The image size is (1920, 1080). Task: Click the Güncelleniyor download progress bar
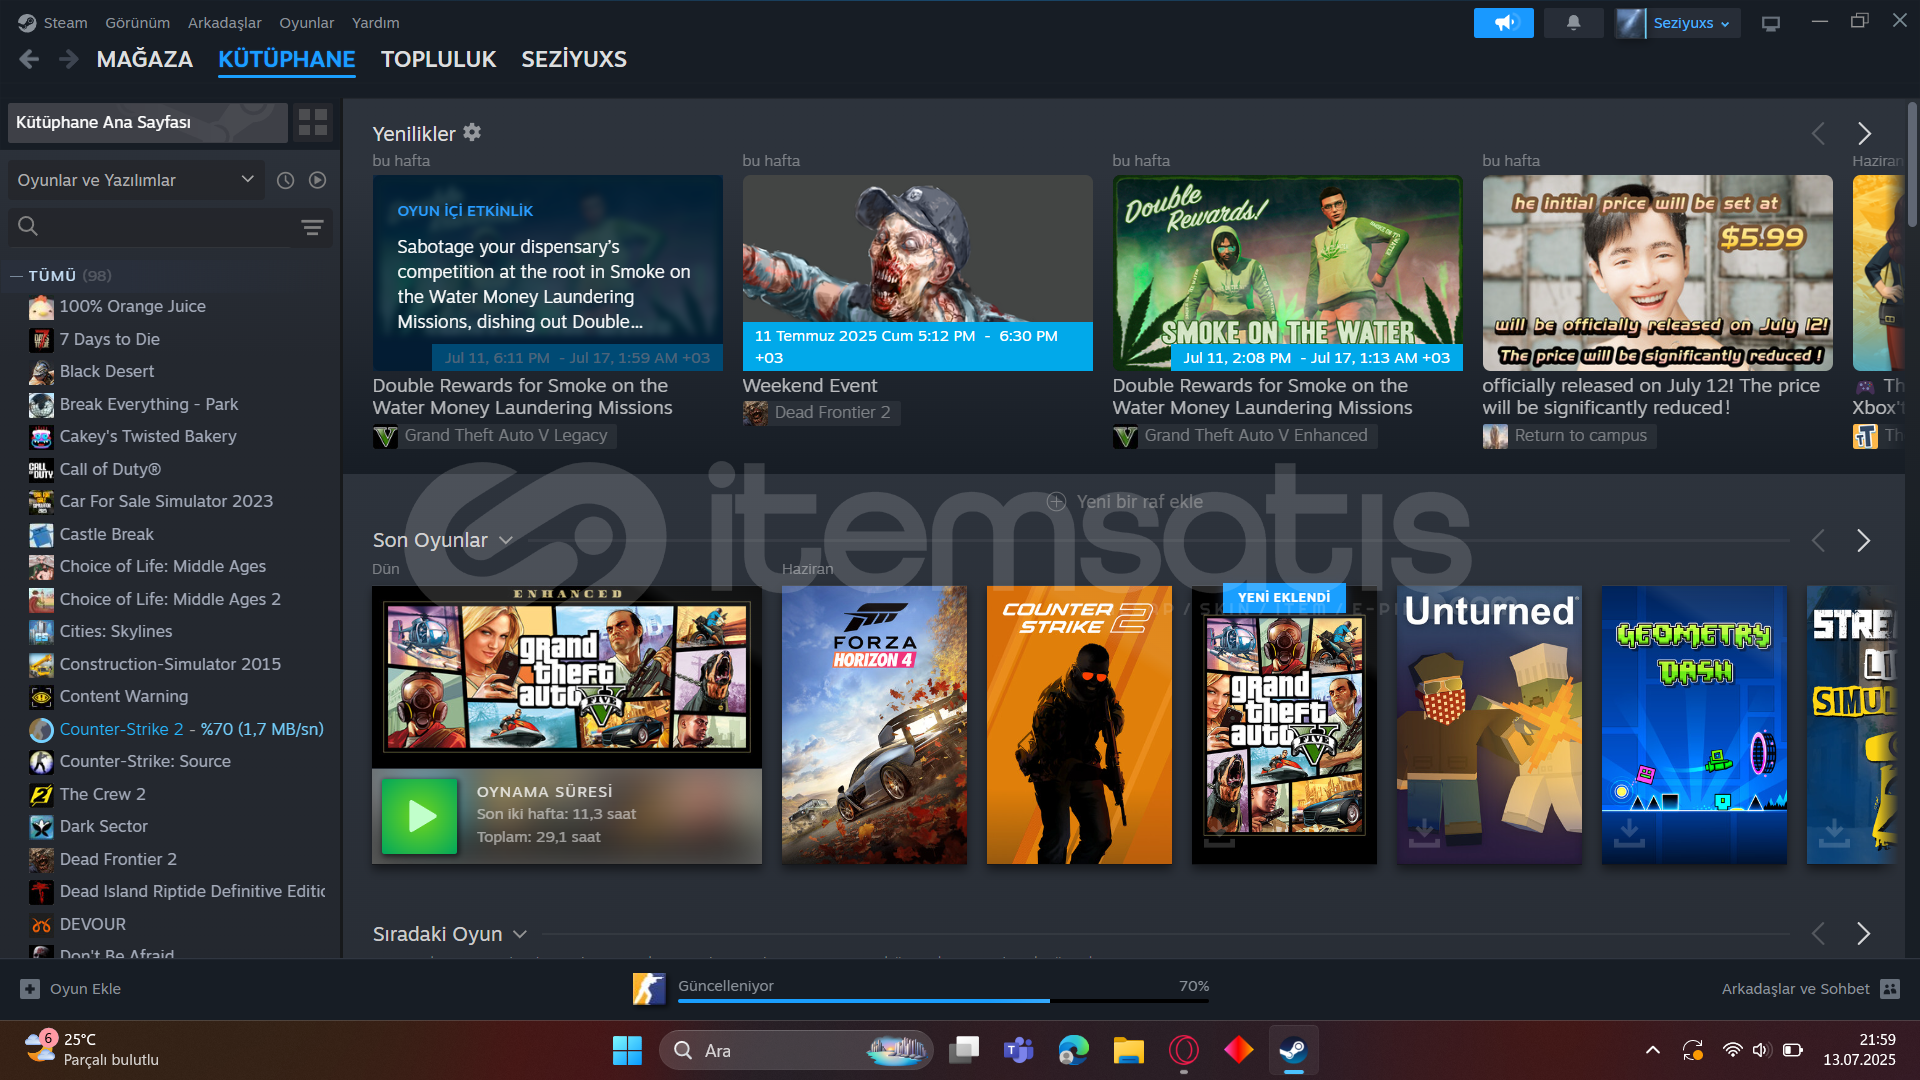pos(943,999)
